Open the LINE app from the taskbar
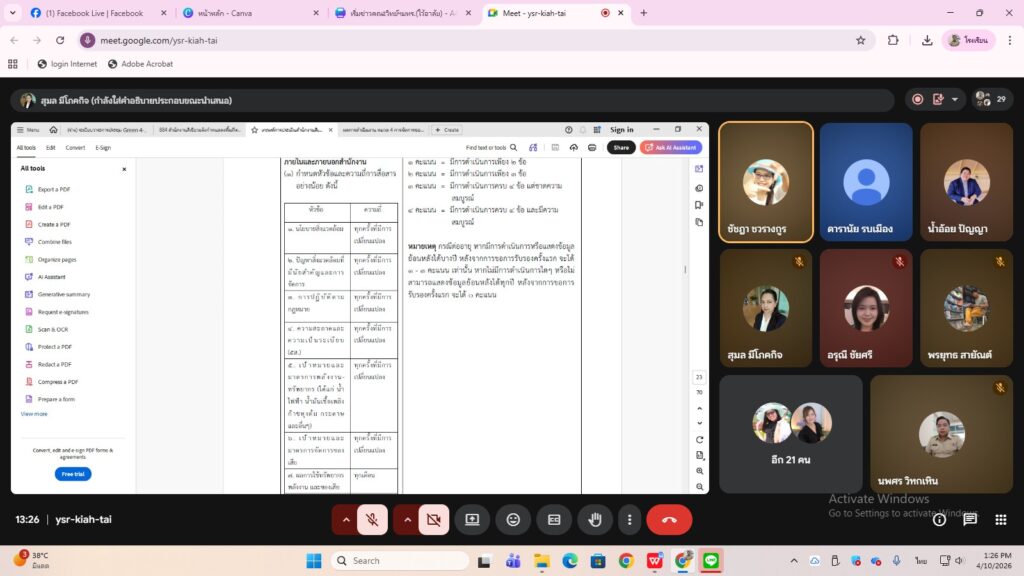The height and width of the screenshot is (576, 1024). coord(711,560)
